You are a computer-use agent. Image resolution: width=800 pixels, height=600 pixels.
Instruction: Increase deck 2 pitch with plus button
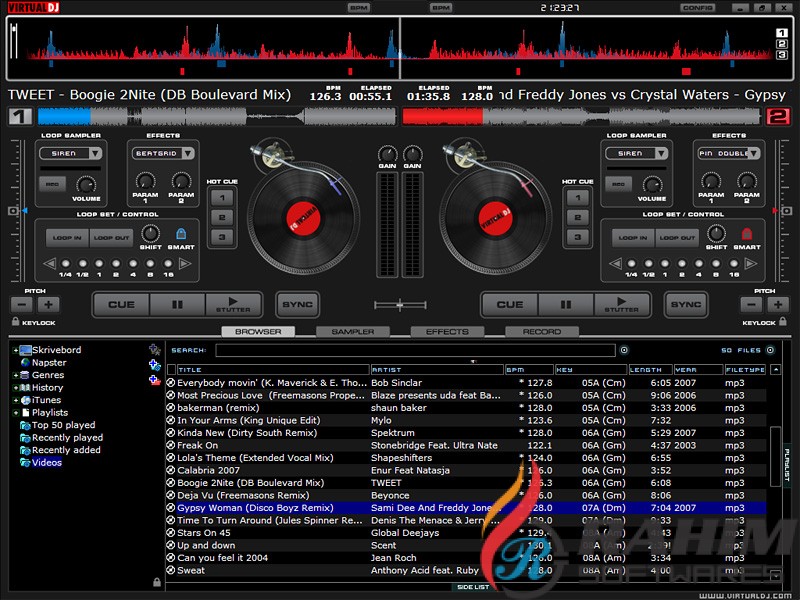[x=778, y=305]
